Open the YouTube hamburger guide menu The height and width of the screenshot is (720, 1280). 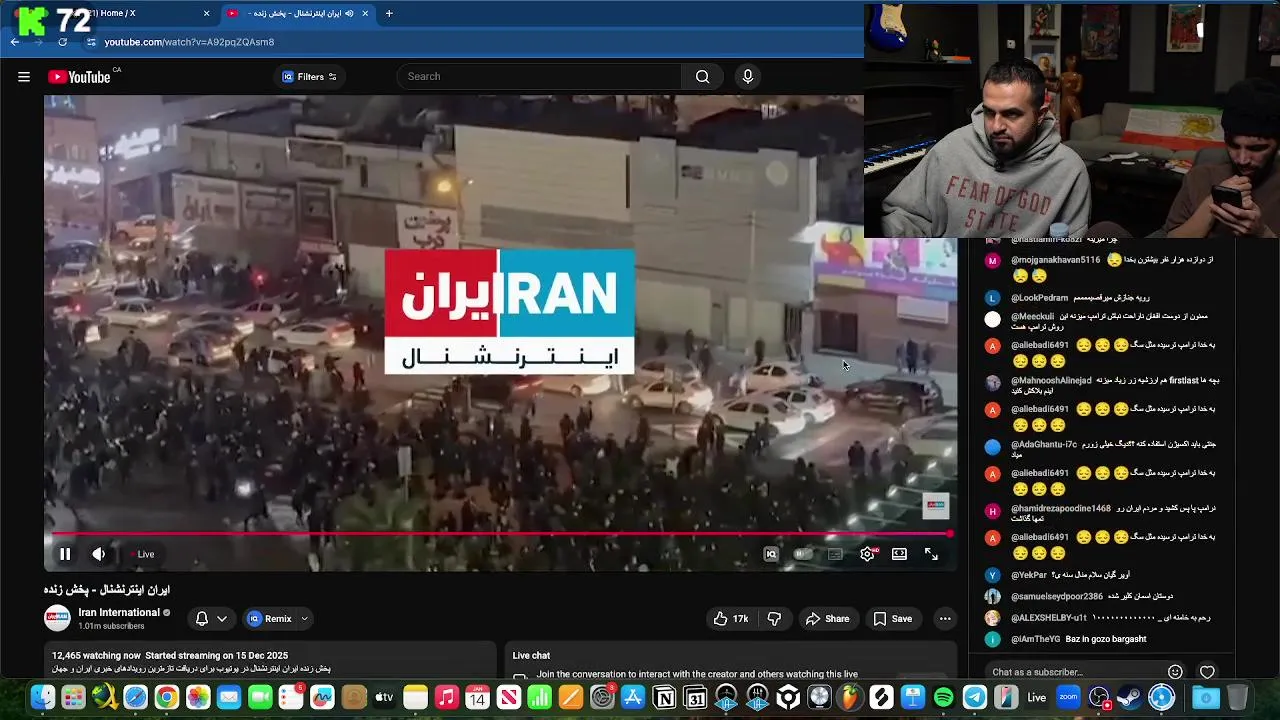click(x=24, y=77)
